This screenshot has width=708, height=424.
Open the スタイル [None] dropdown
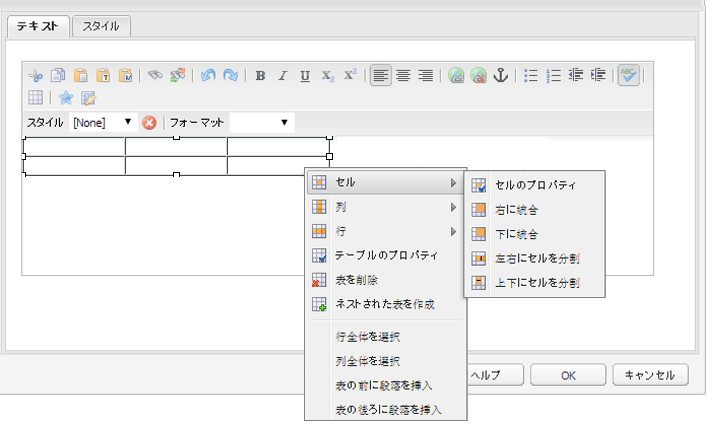tap(103, 122)
